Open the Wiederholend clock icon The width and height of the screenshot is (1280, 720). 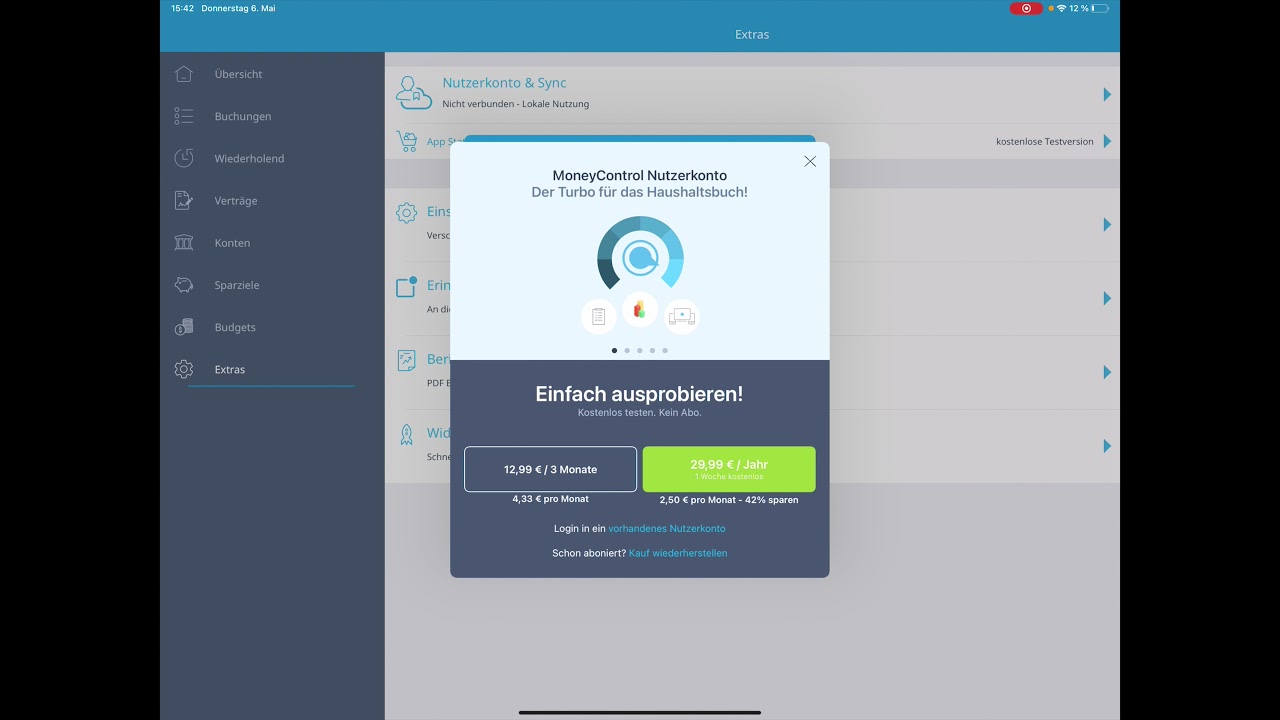point(183,158)
